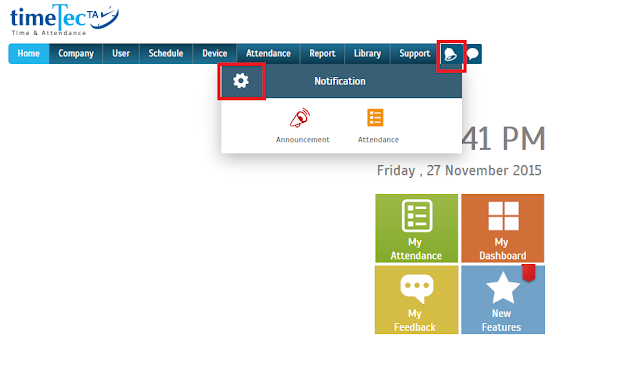Open the Report menu
This screenshot has width=640, height=383.
322,54
